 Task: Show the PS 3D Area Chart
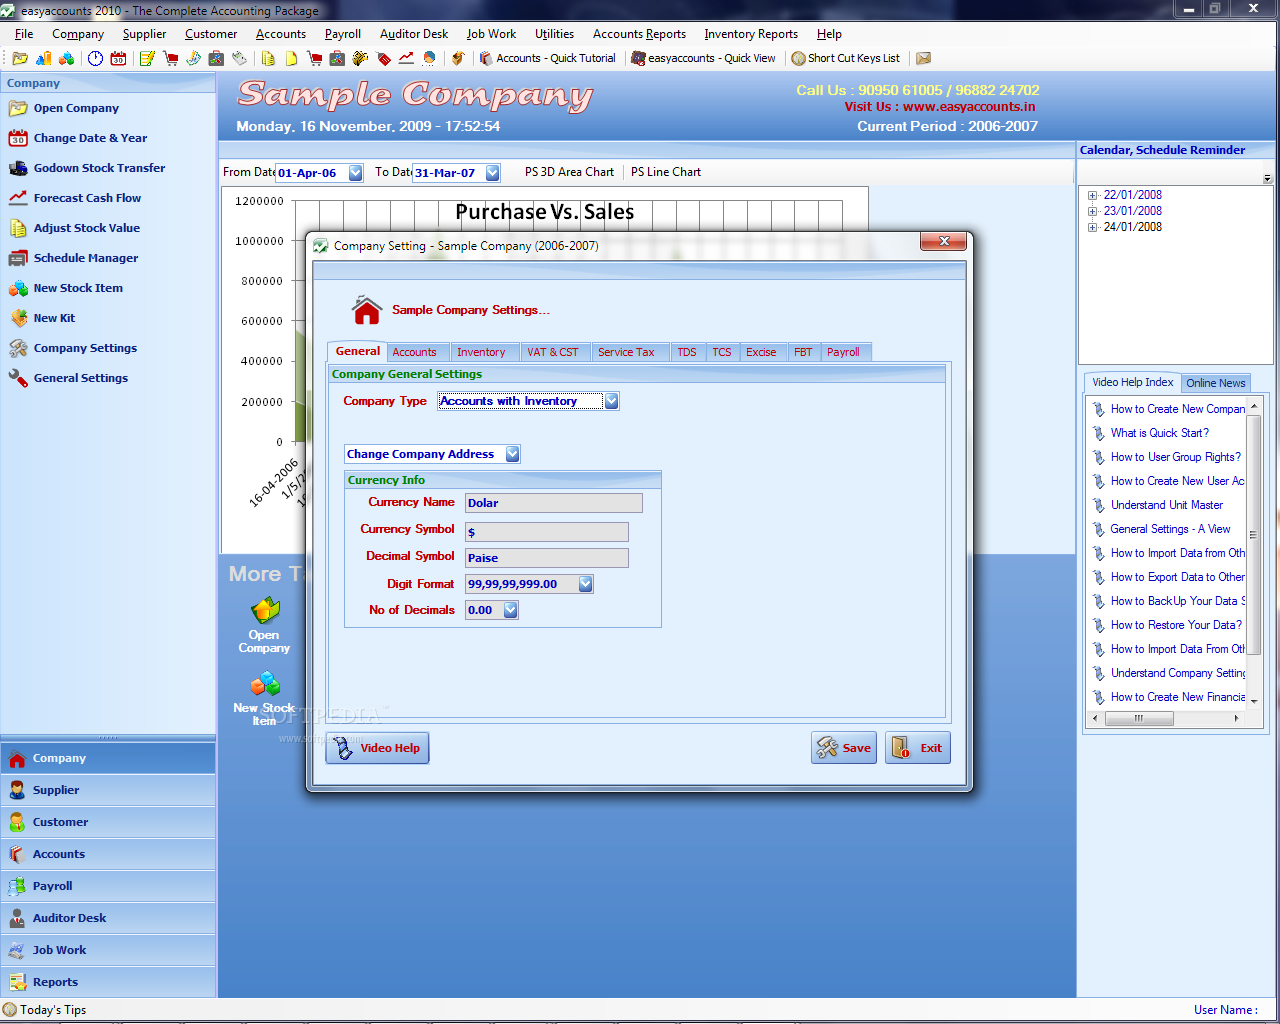click(x=569, y=172)
